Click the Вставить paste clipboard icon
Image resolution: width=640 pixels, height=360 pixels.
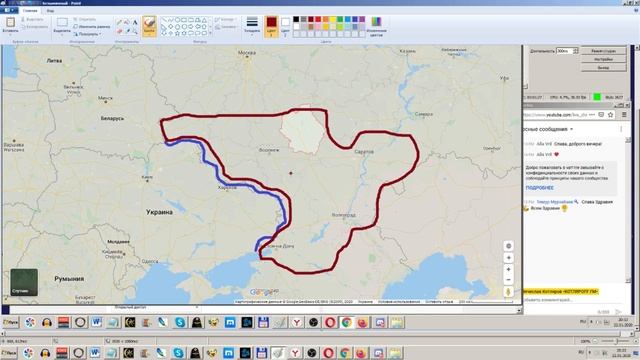10,22
